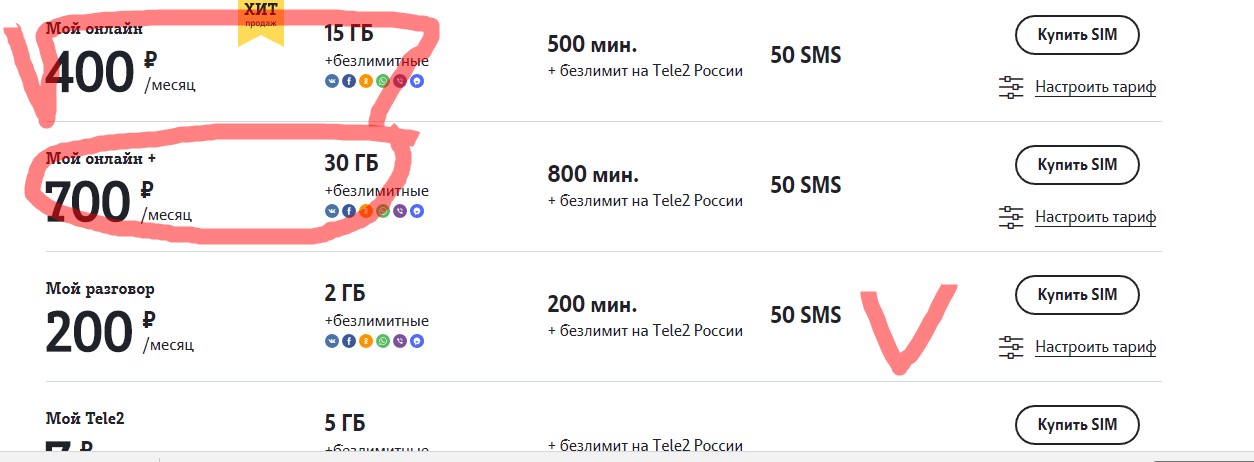Click the sliders icon in the Мой онлайн + row

point(1012,216)
